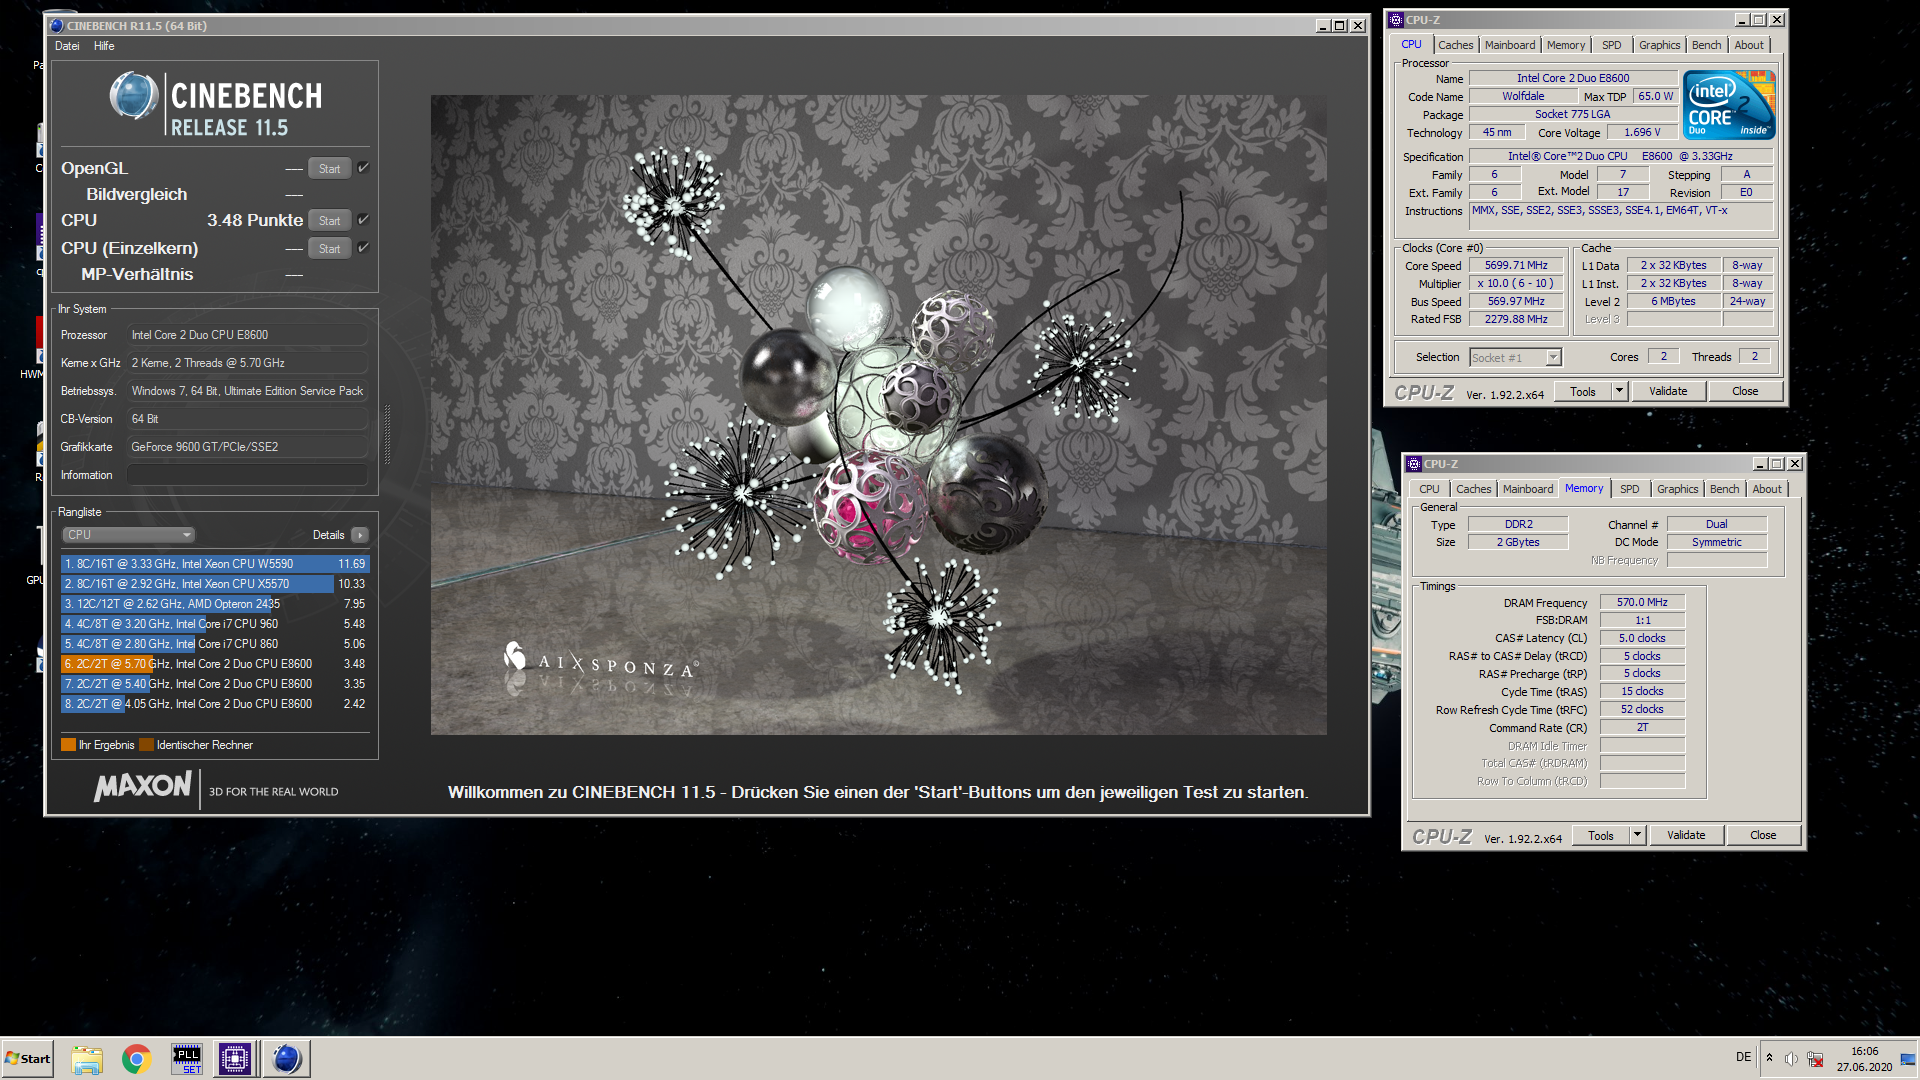The width and height of the screenshot is (1920, 1080).
Task: Open SPD tab in bottom CPU-Z
Action: coord(1629,489)
